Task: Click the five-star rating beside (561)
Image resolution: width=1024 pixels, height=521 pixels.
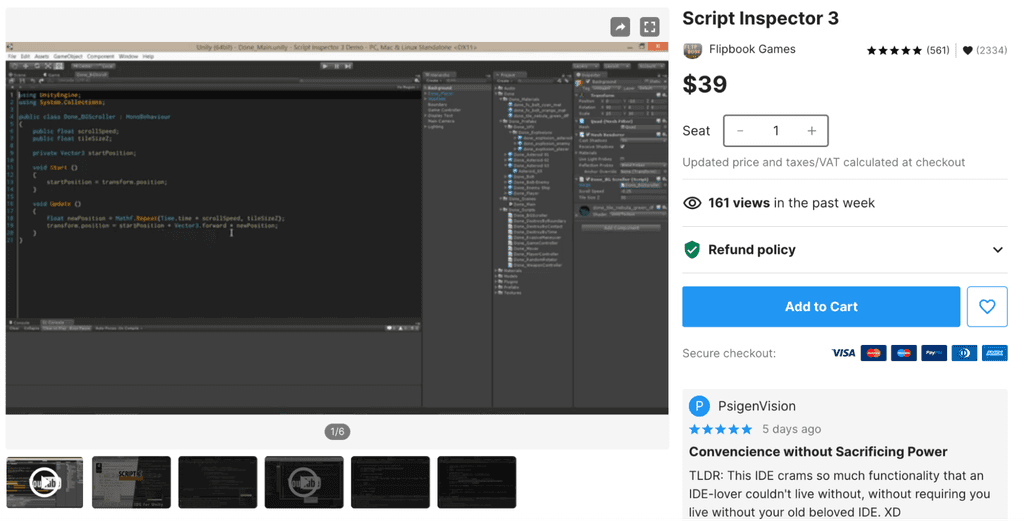Action: click(x=894, y=50)
